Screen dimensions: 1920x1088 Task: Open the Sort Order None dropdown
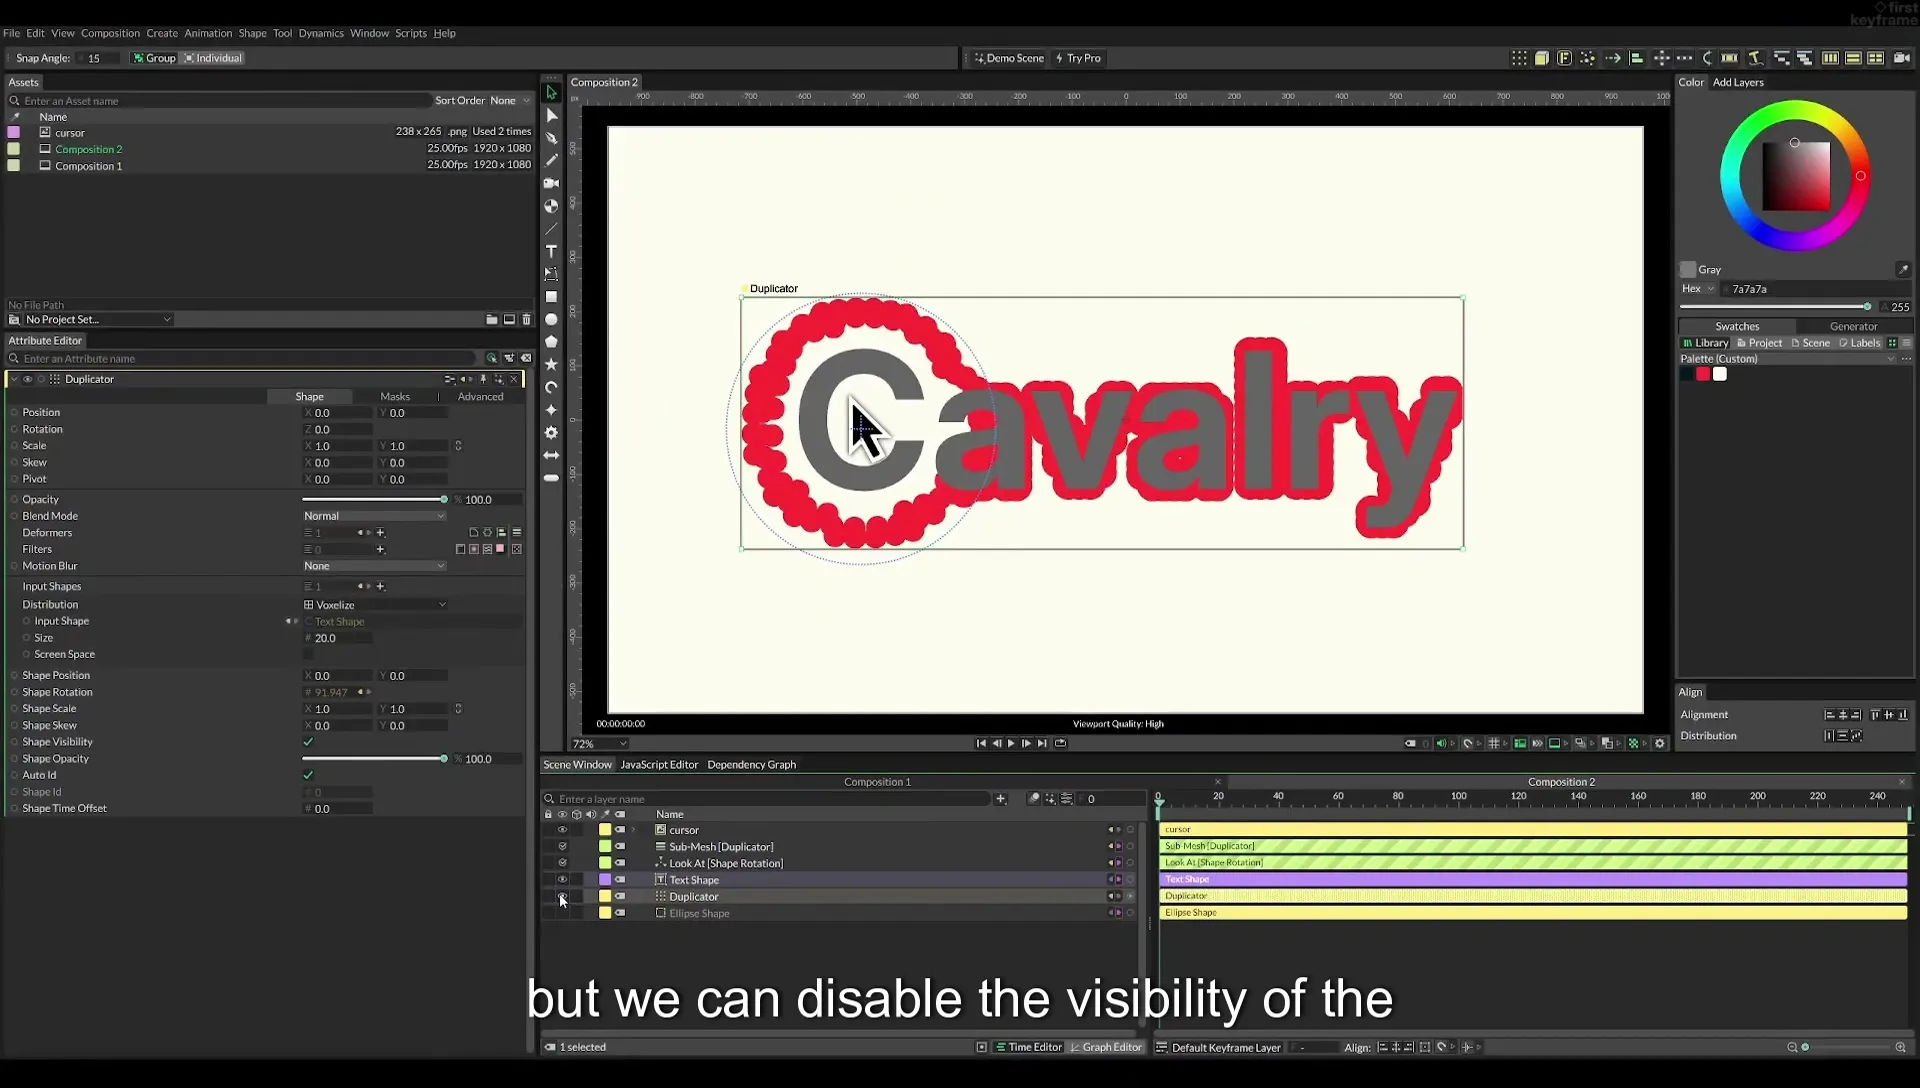[509, 100]
